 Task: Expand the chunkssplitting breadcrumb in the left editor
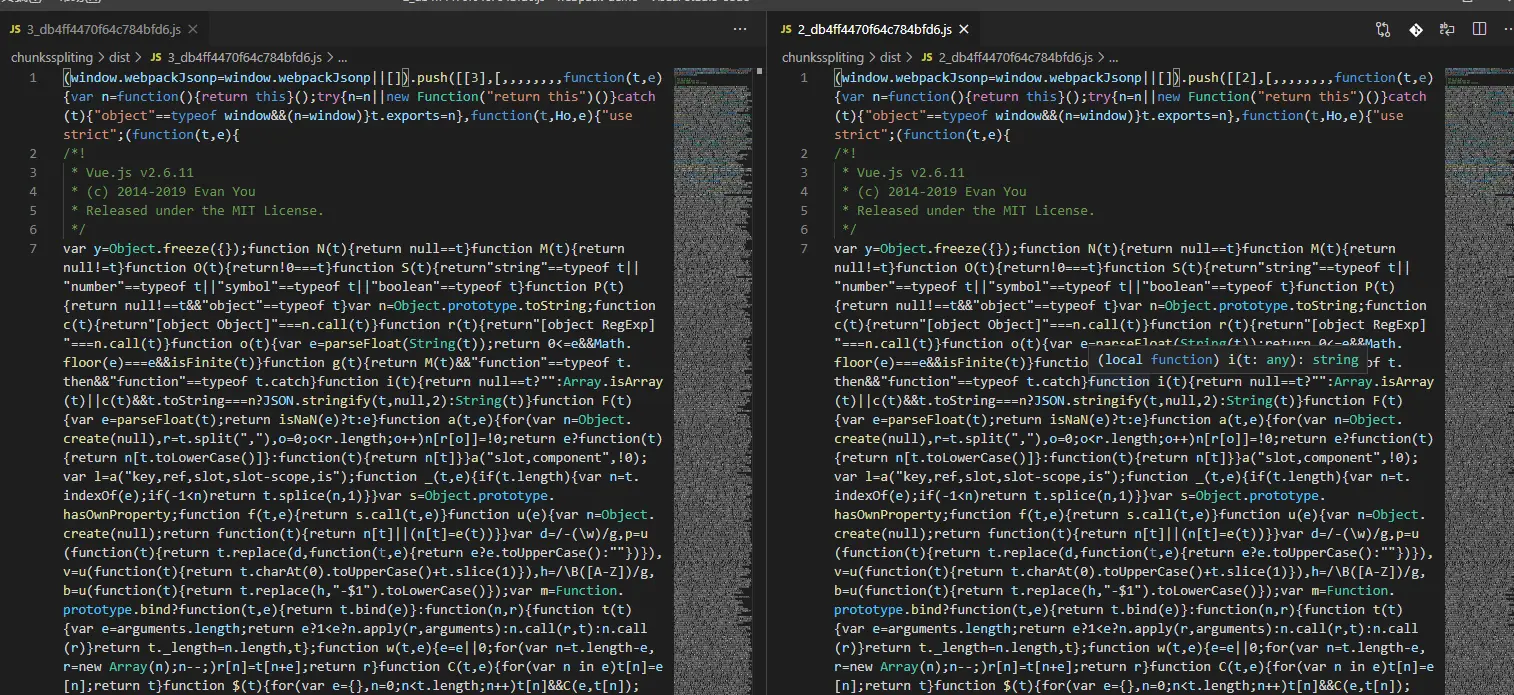pos(50,57)
